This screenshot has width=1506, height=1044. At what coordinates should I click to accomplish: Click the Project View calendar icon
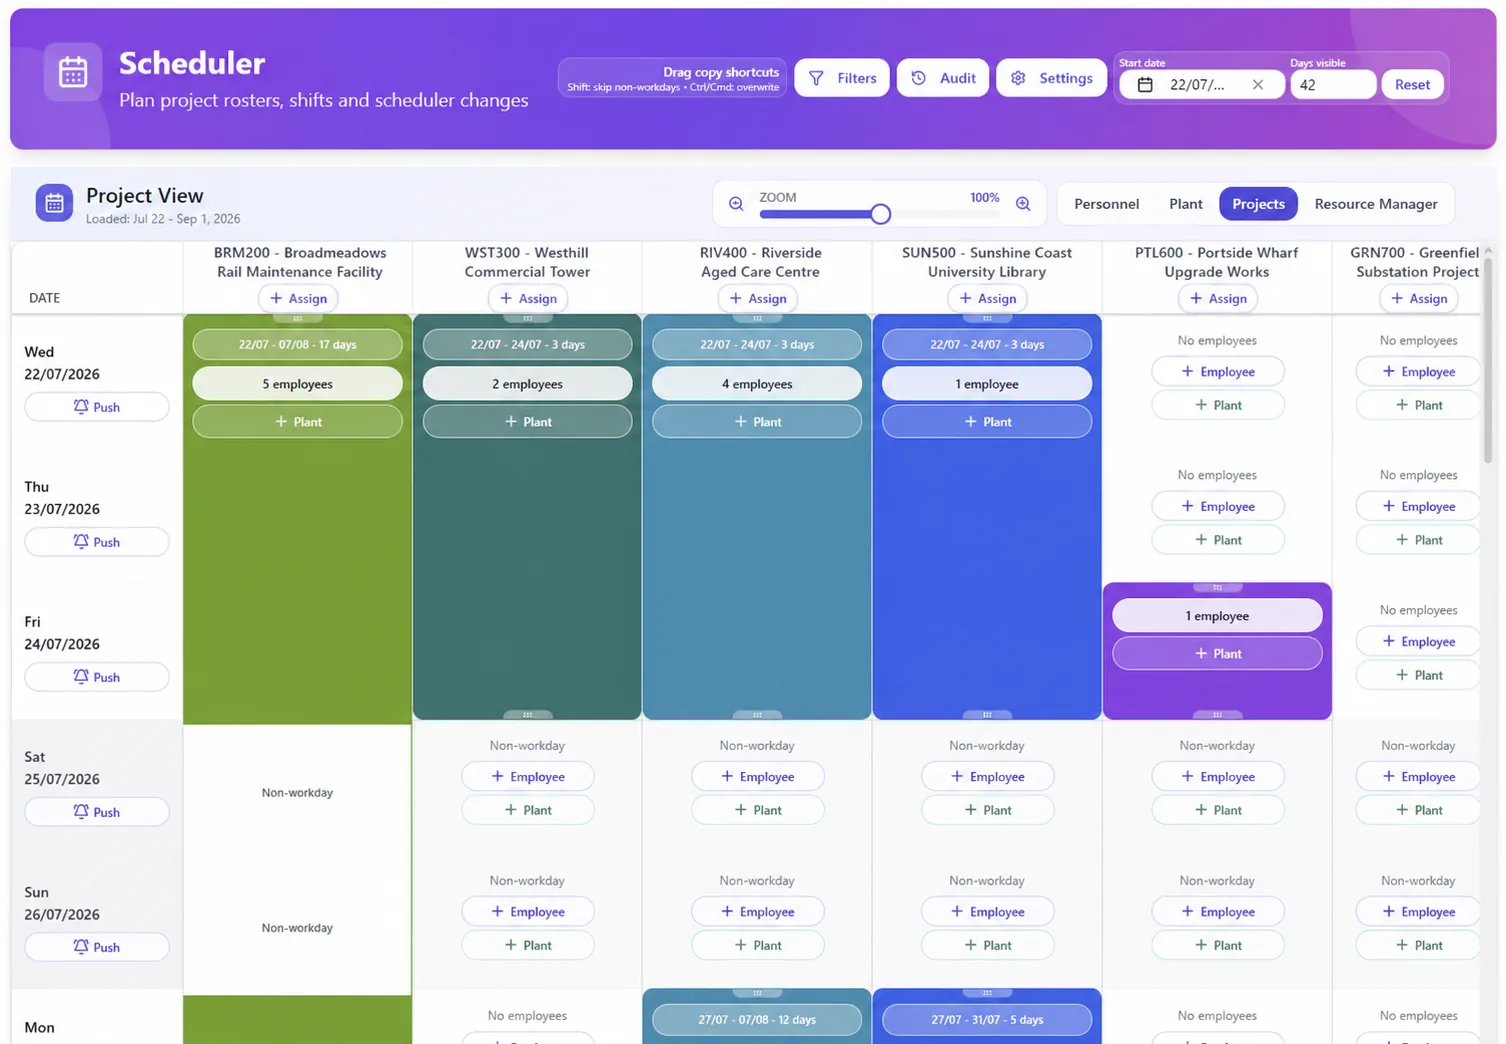(54, 203)
